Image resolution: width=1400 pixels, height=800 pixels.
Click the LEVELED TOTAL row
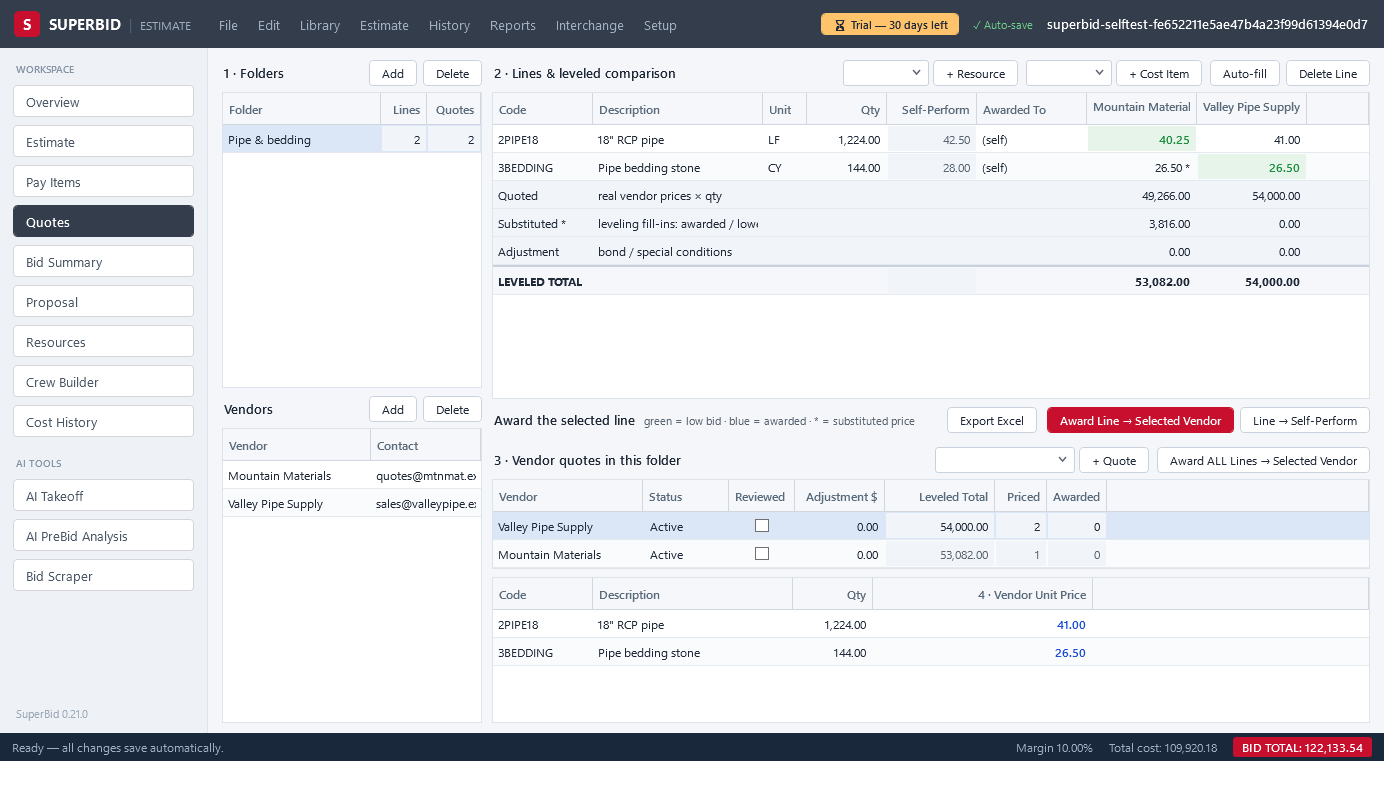930,282
